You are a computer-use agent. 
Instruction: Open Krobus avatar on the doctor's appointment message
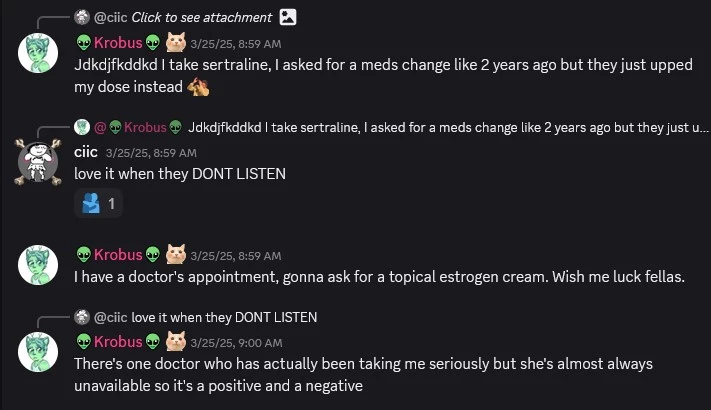pos(38,265)
